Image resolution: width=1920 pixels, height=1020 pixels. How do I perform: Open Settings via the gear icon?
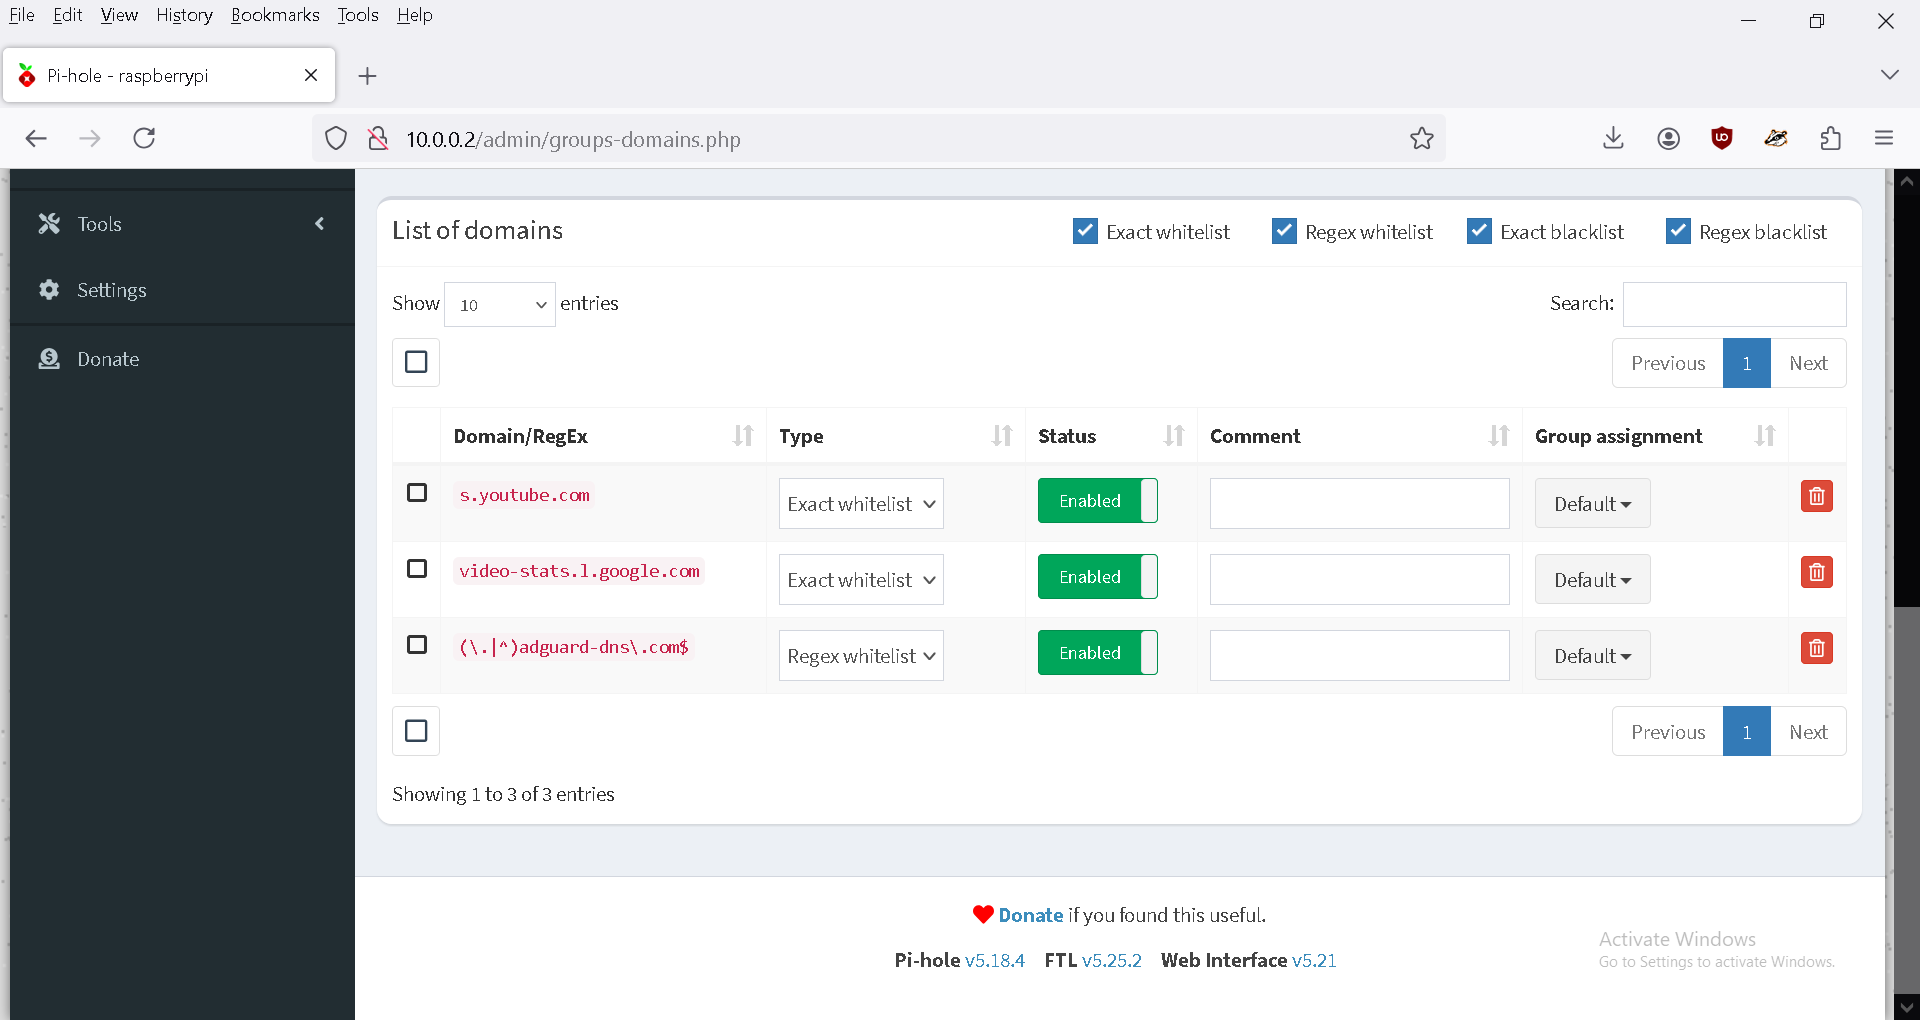tap(48, 290)
